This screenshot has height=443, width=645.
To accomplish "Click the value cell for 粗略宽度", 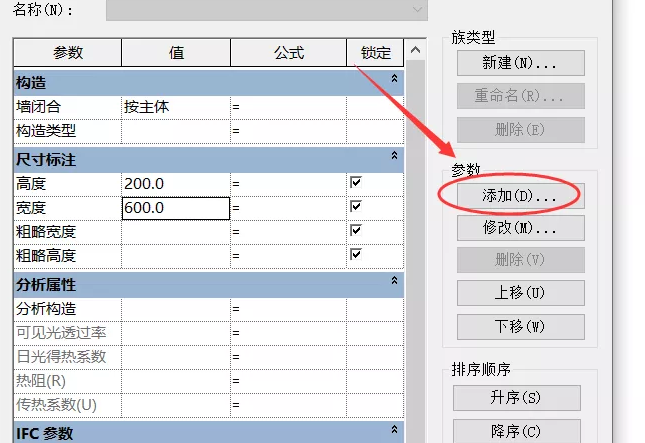I will pos(176,232).
